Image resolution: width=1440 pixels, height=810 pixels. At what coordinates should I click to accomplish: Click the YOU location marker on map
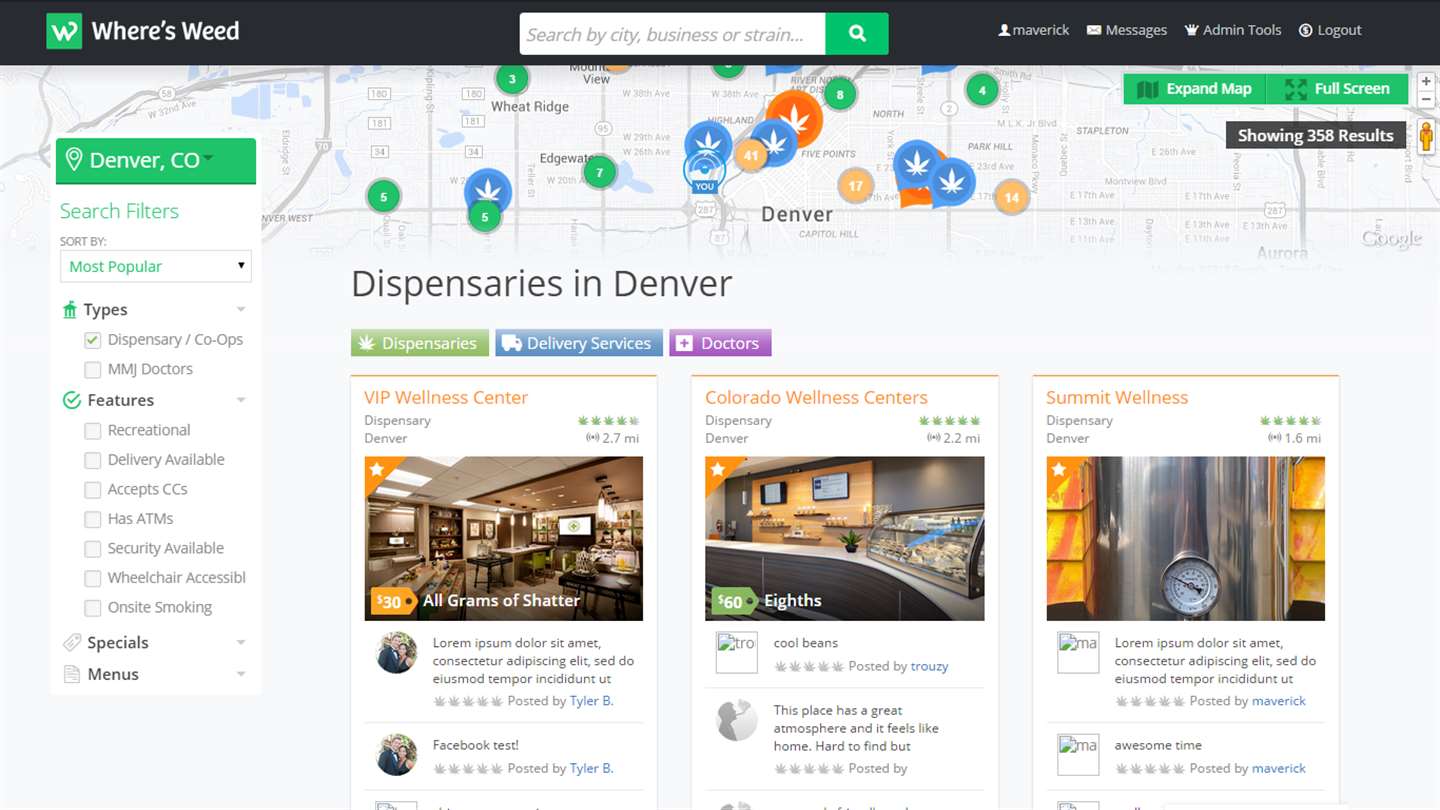[x=705, y=173]
